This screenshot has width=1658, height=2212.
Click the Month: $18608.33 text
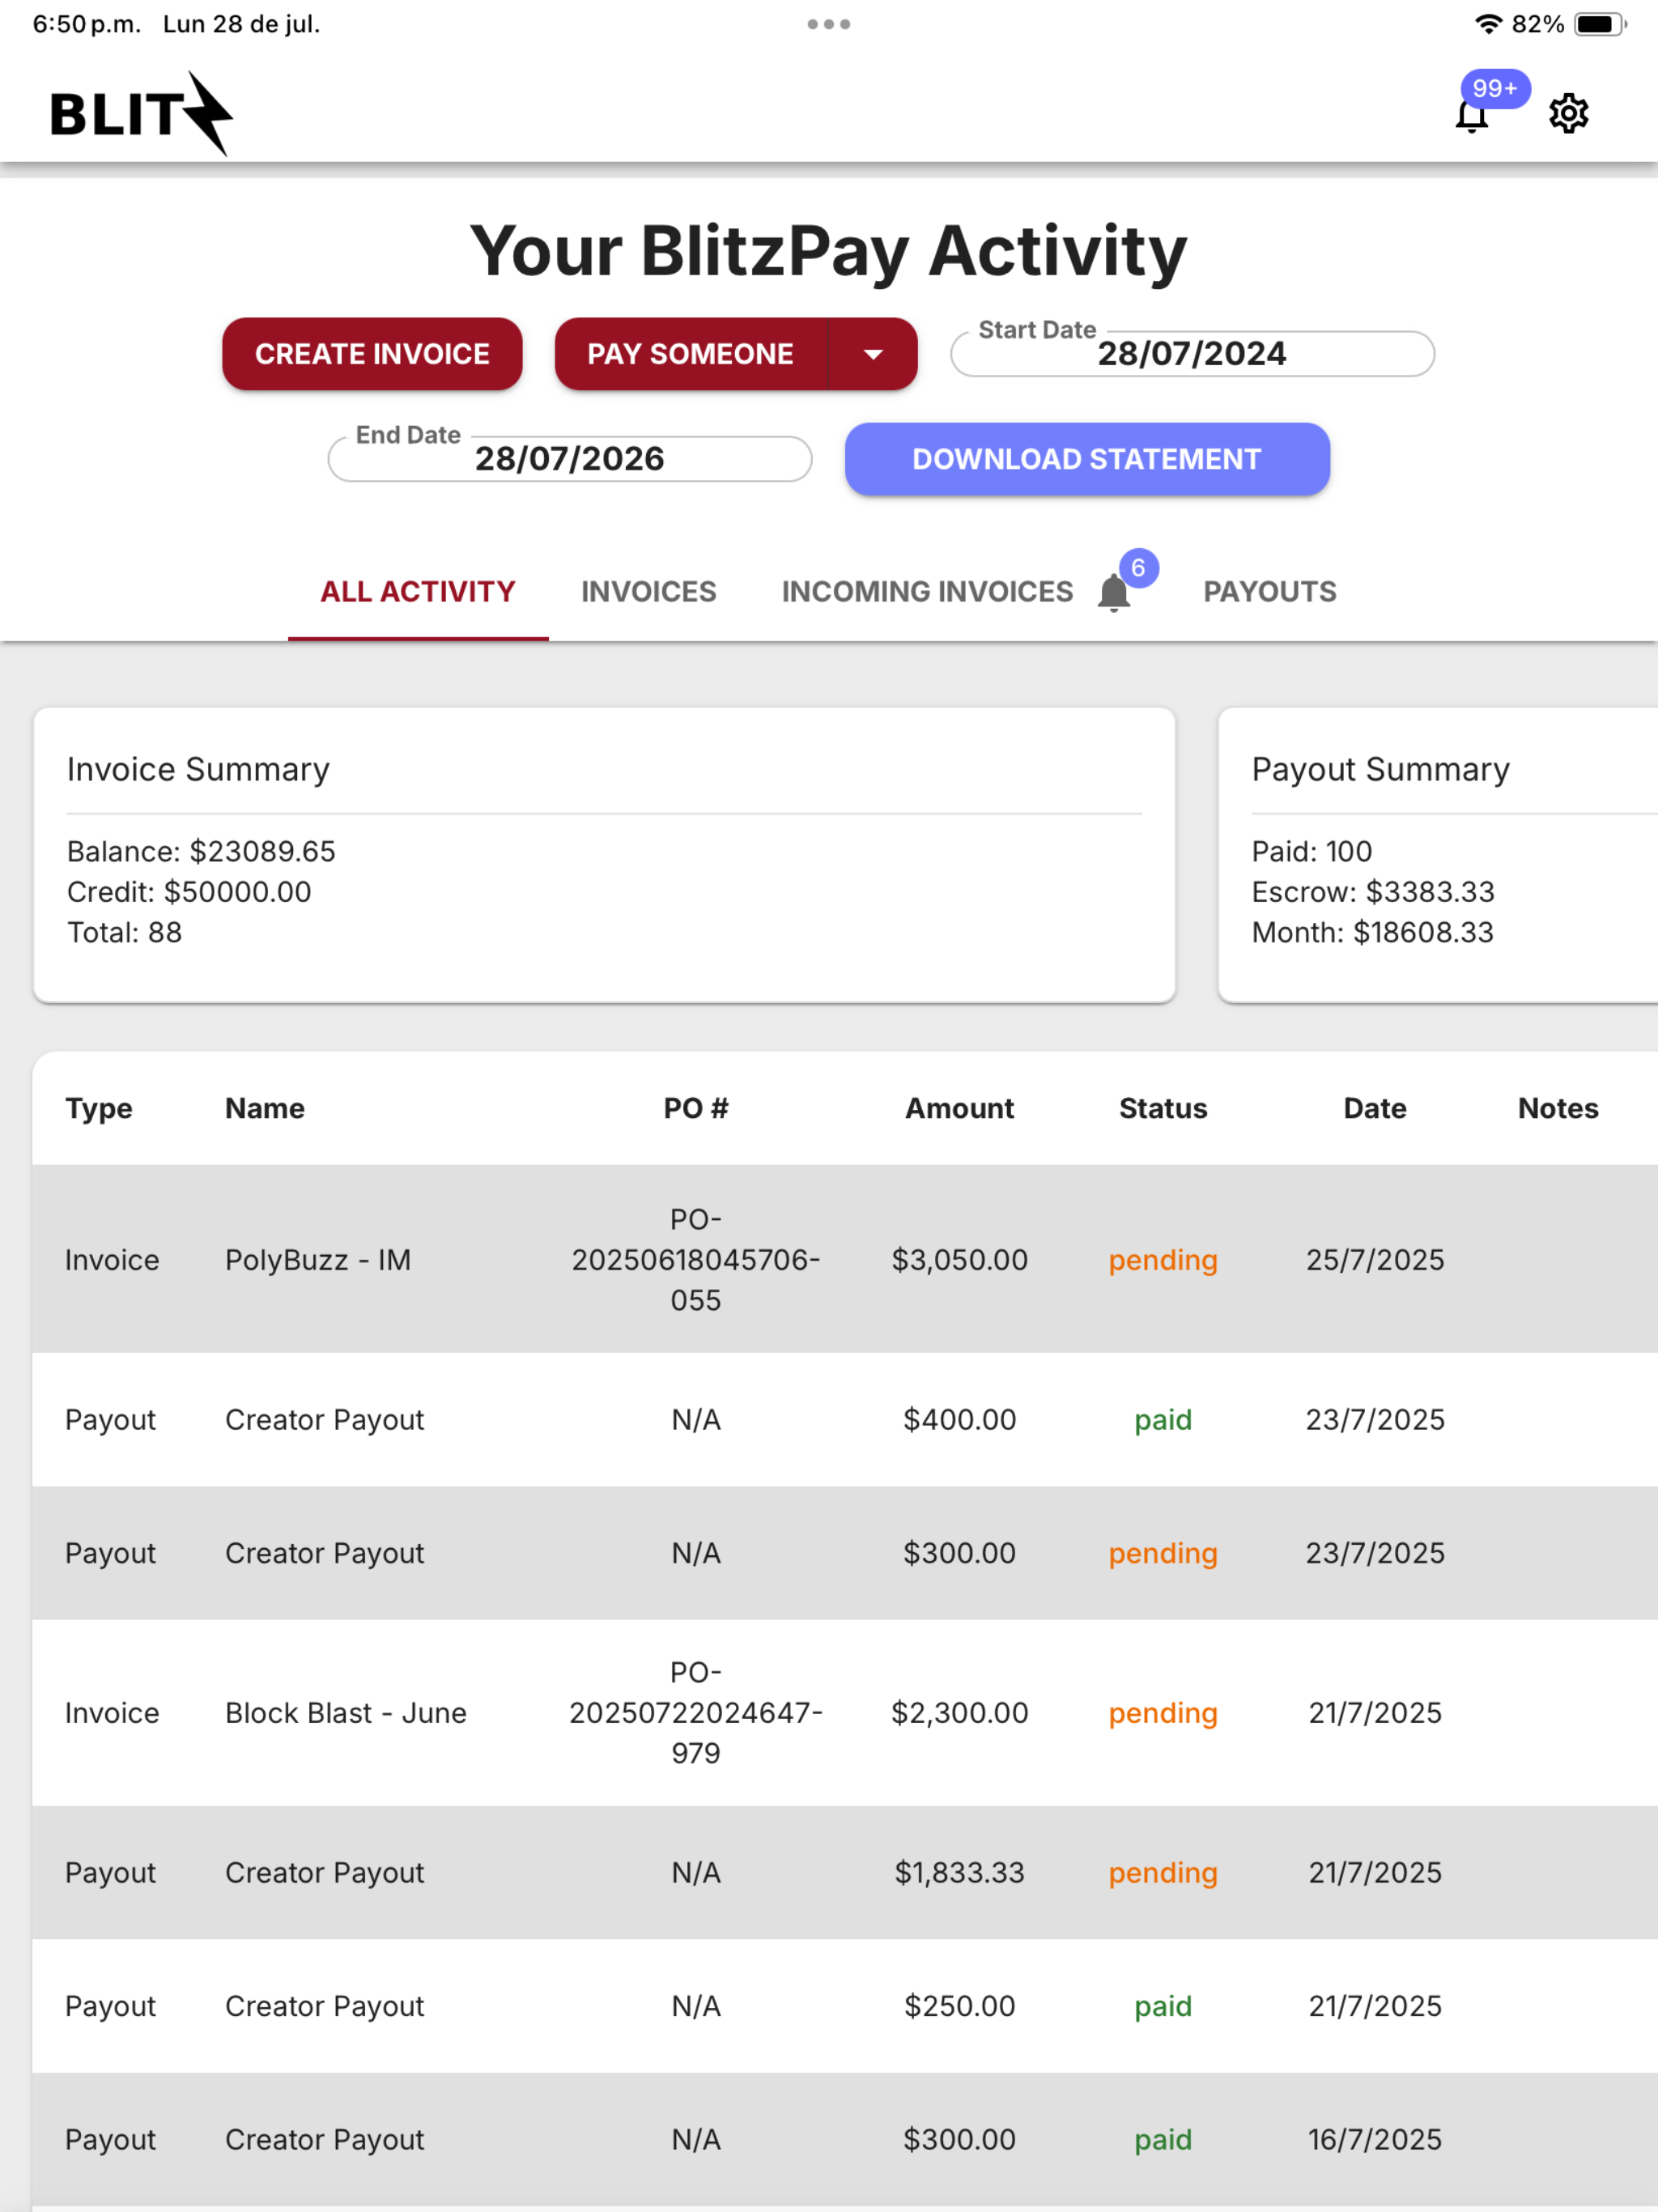click(x=1373, y=932)
